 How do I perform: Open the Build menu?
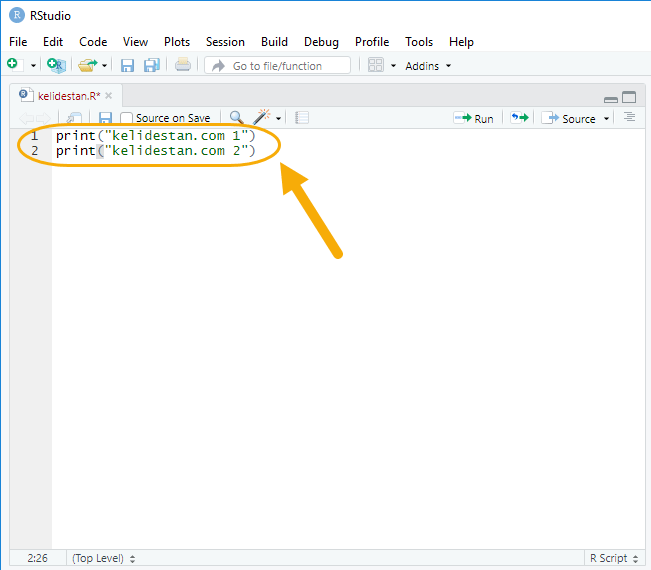(274, 42)
